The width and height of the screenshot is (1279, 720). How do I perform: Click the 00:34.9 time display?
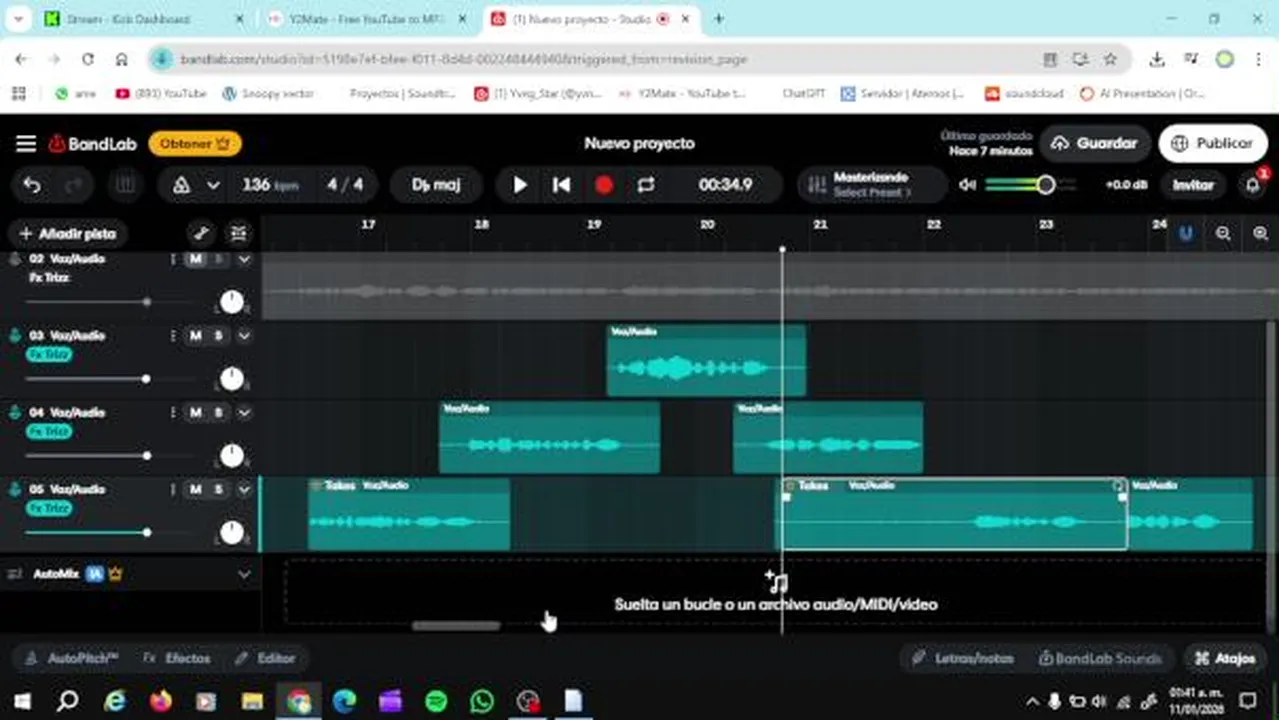725,185
